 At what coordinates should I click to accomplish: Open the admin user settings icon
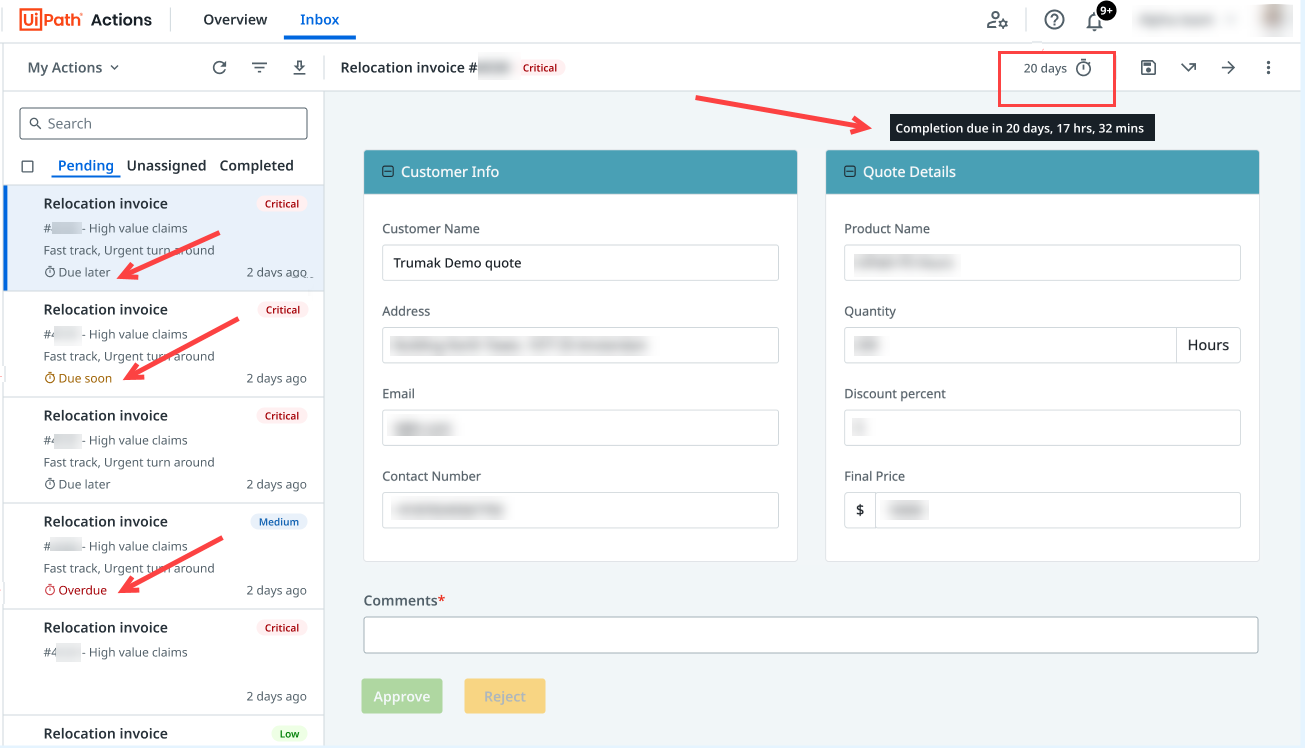[x=997, y=20]
